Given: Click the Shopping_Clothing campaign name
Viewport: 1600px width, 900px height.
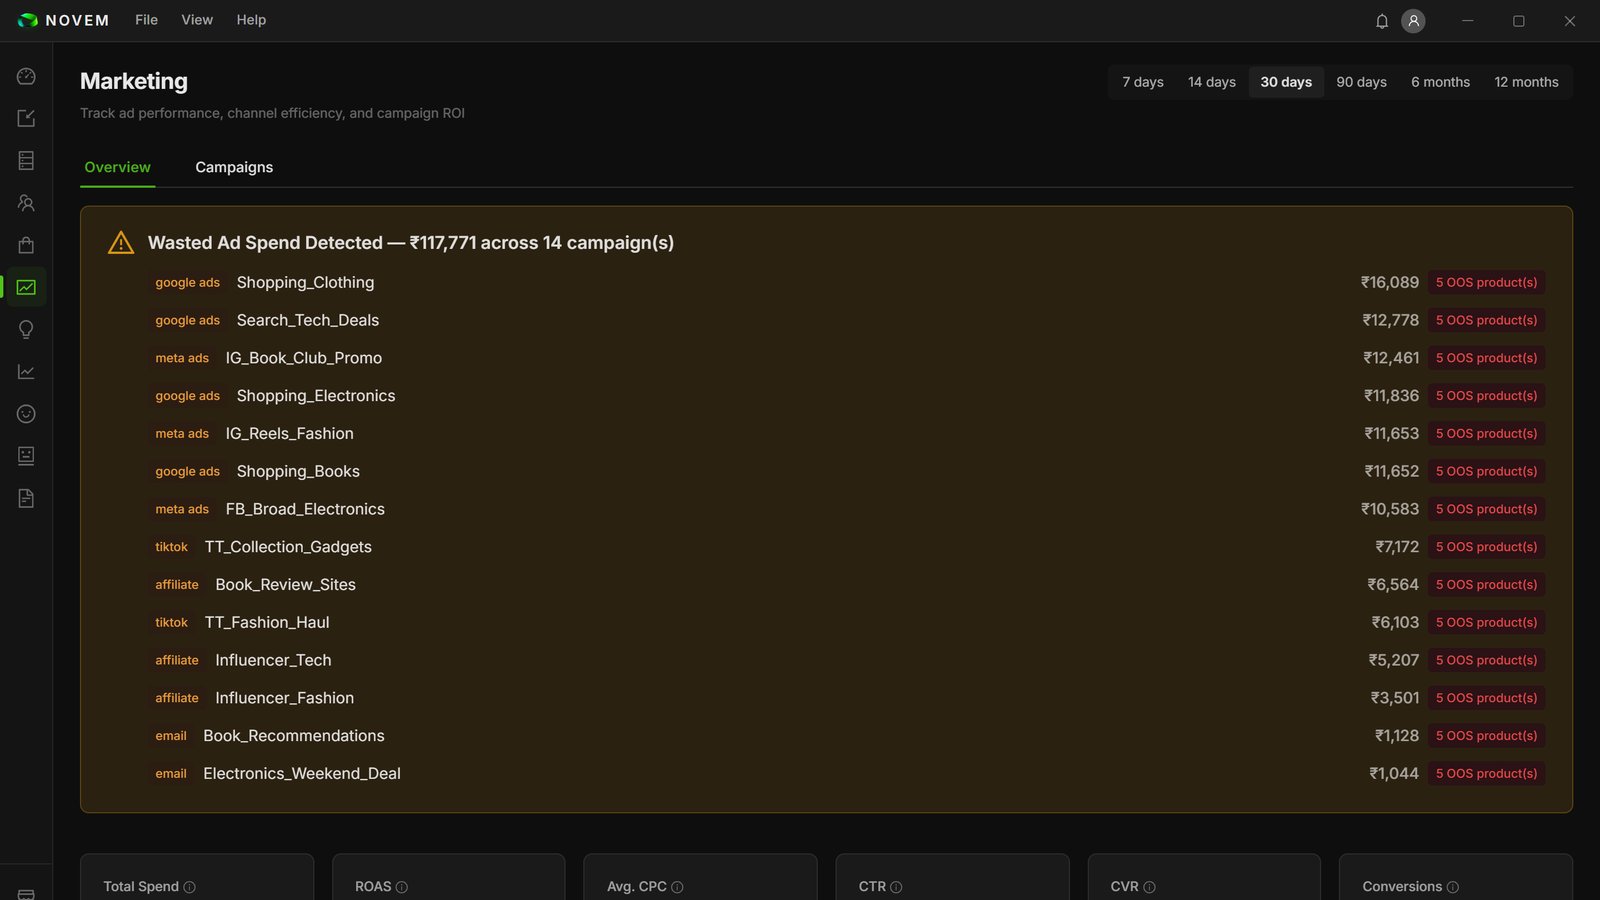Looking at the screenshot, I should tap(305, 283).
